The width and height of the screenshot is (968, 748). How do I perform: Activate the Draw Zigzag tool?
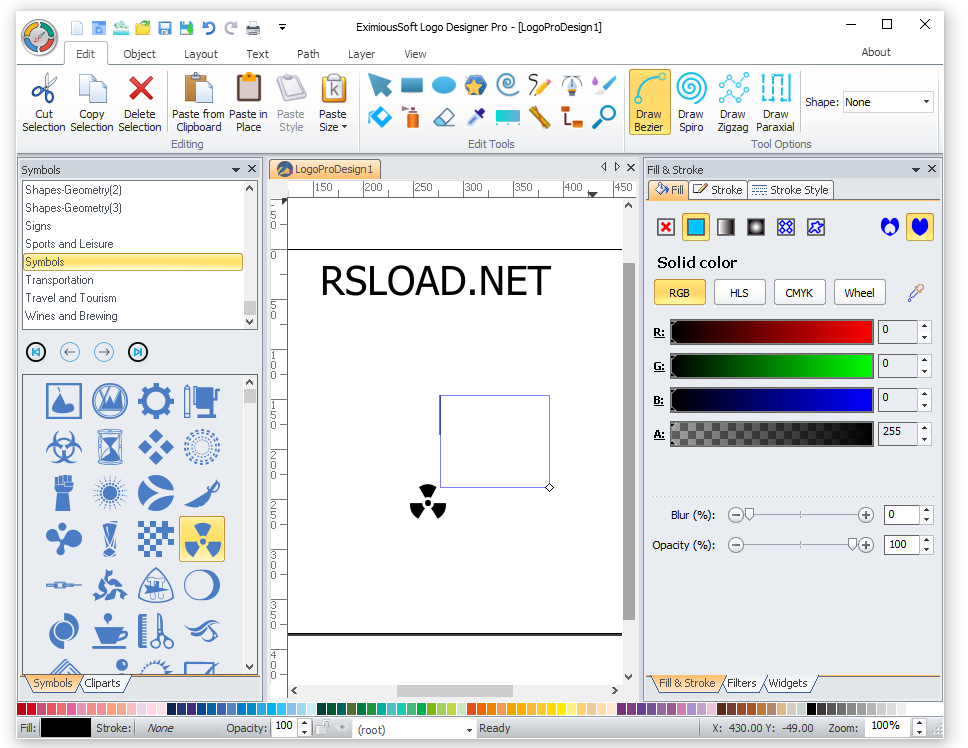(732, 101)
